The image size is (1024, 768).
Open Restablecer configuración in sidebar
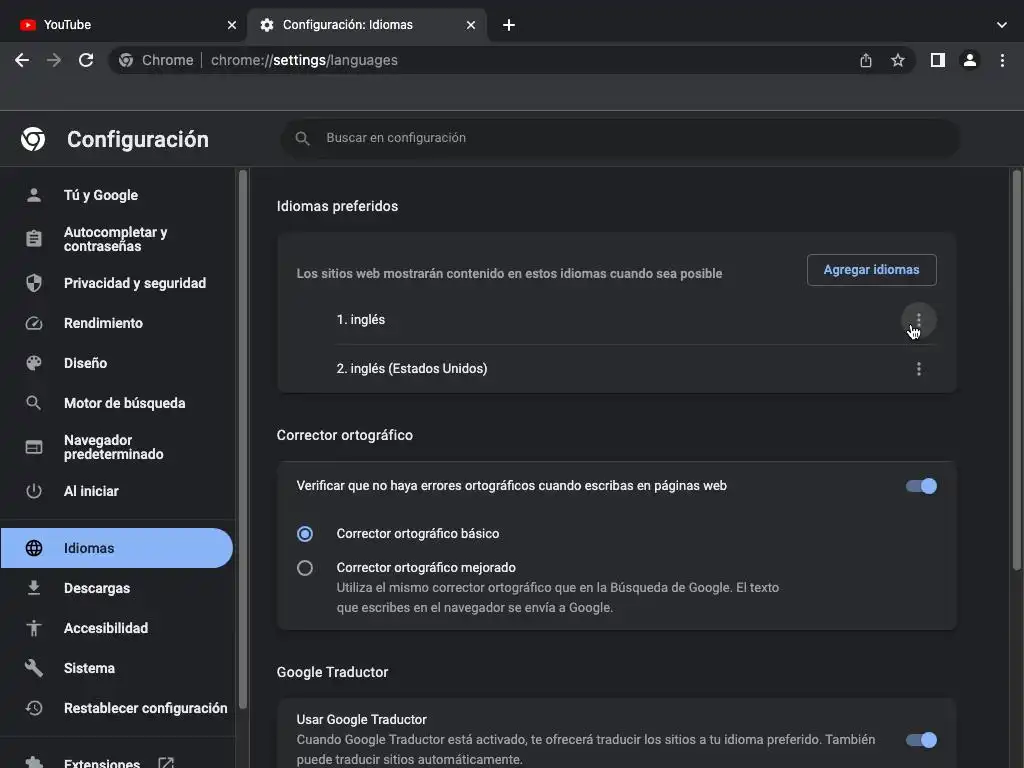click(145, 708)
